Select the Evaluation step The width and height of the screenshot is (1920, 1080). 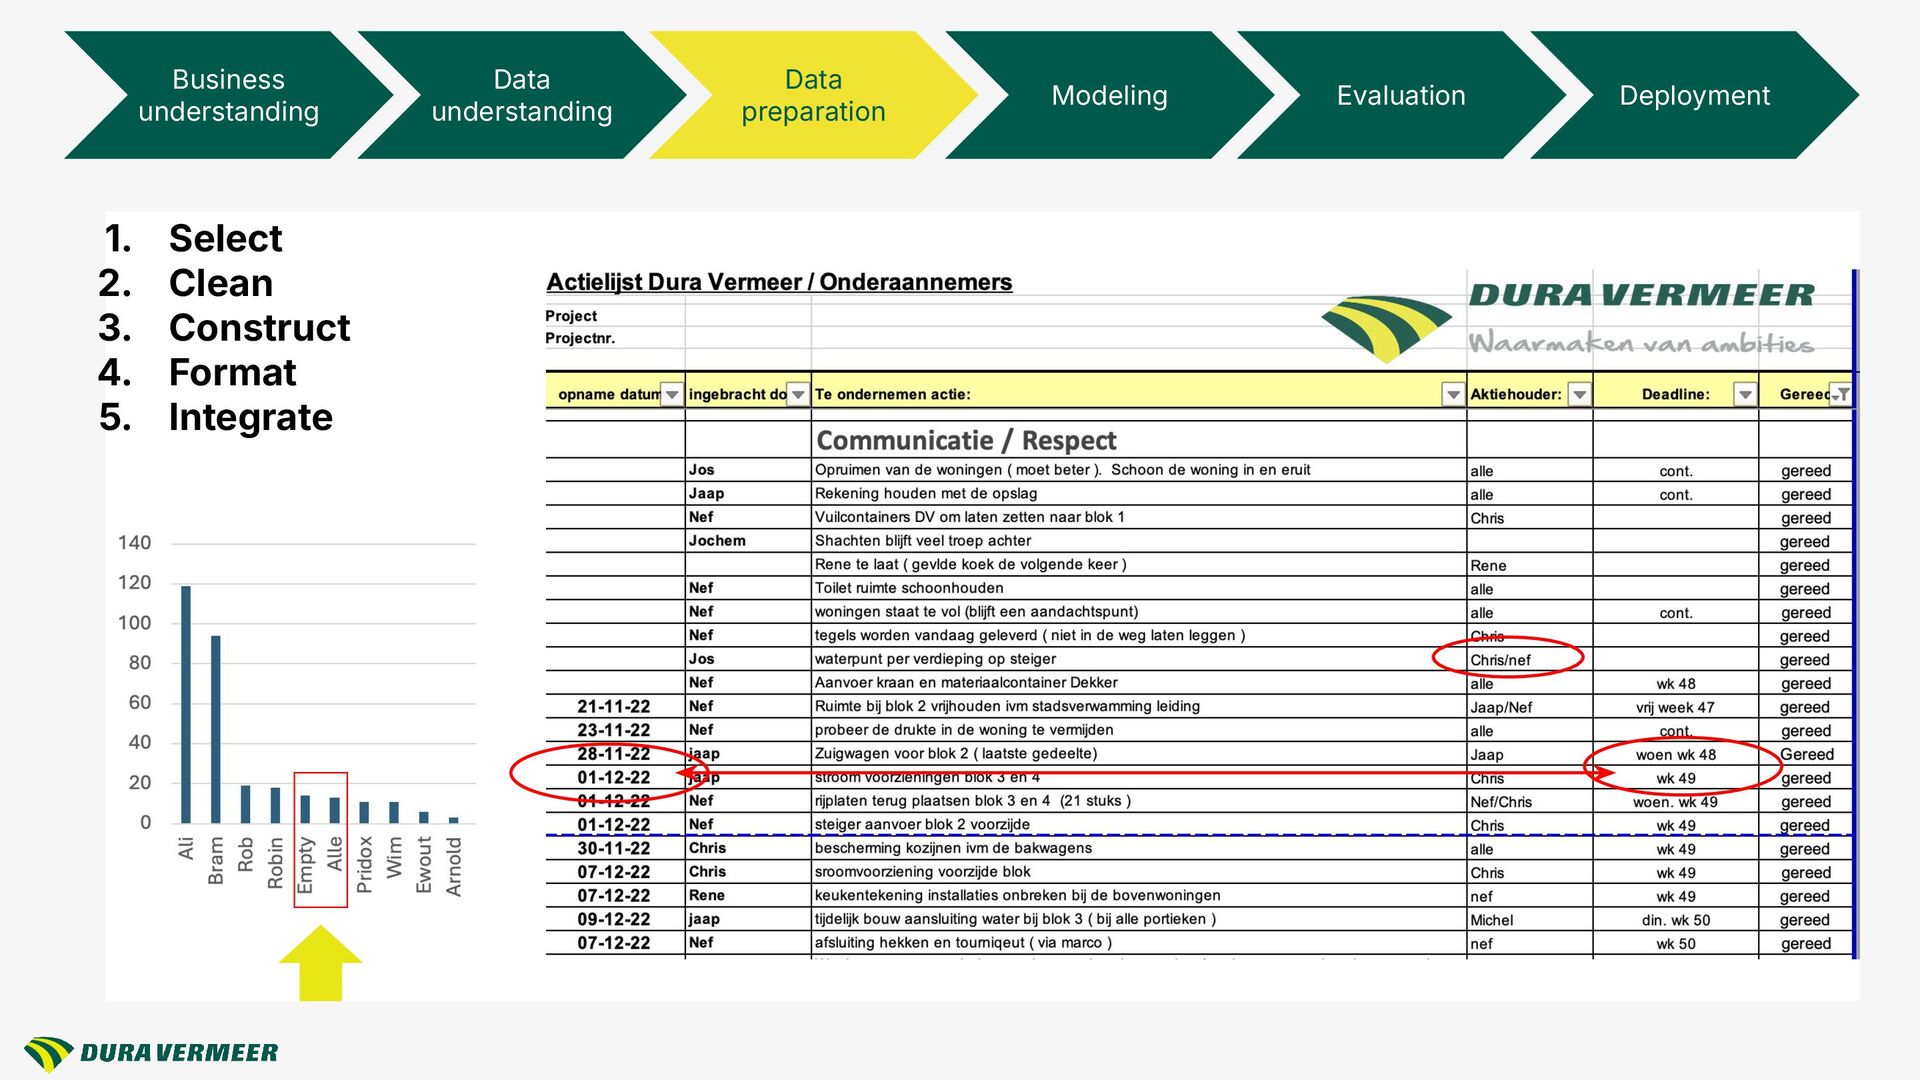tap(1401, 95)
